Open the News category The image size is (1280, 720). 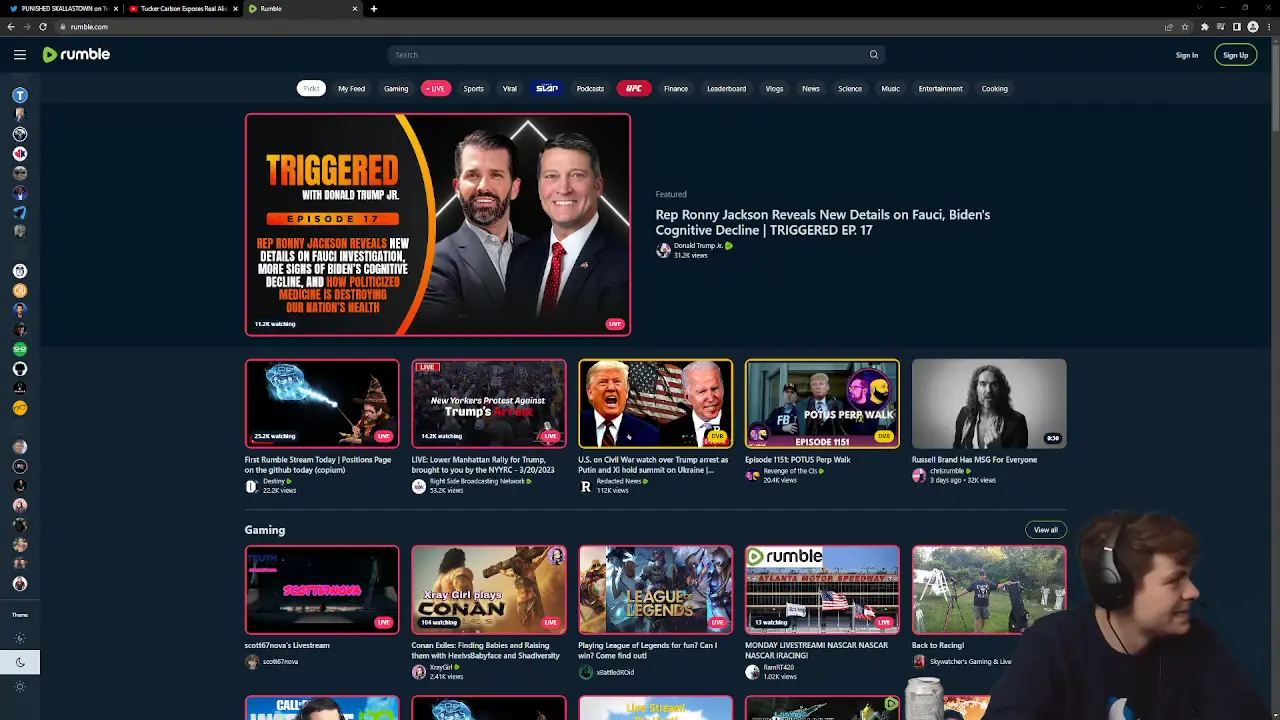click(811, 89)
